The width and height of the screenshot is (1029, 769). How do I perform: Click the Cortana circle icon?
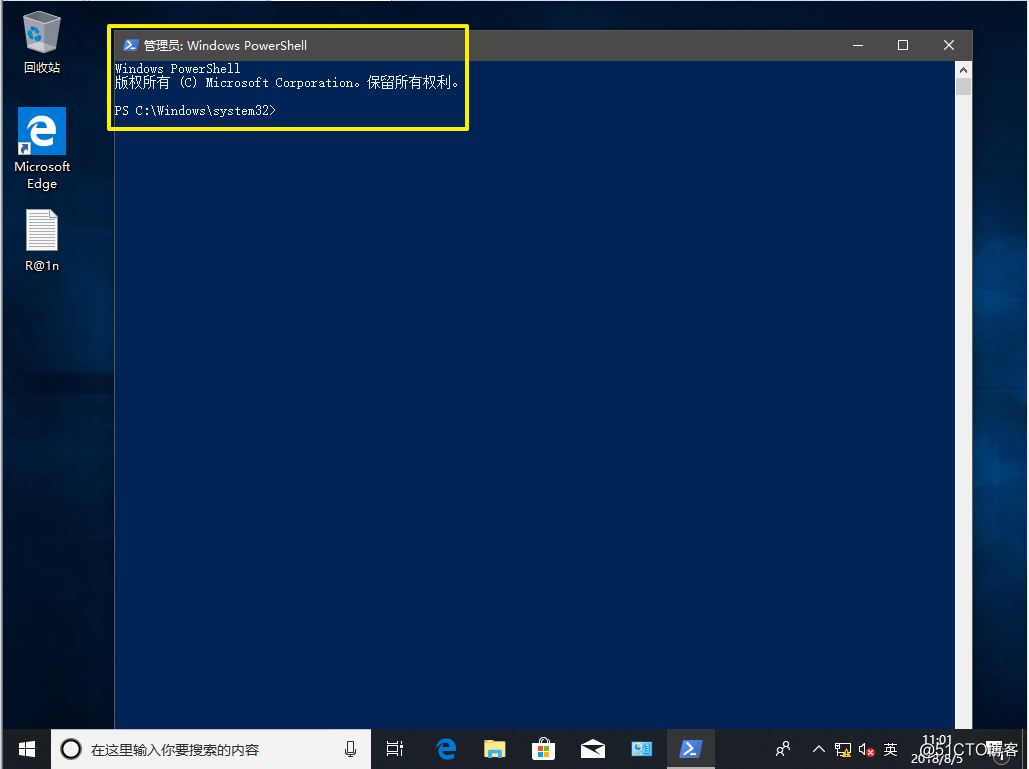tap(71, 749)
